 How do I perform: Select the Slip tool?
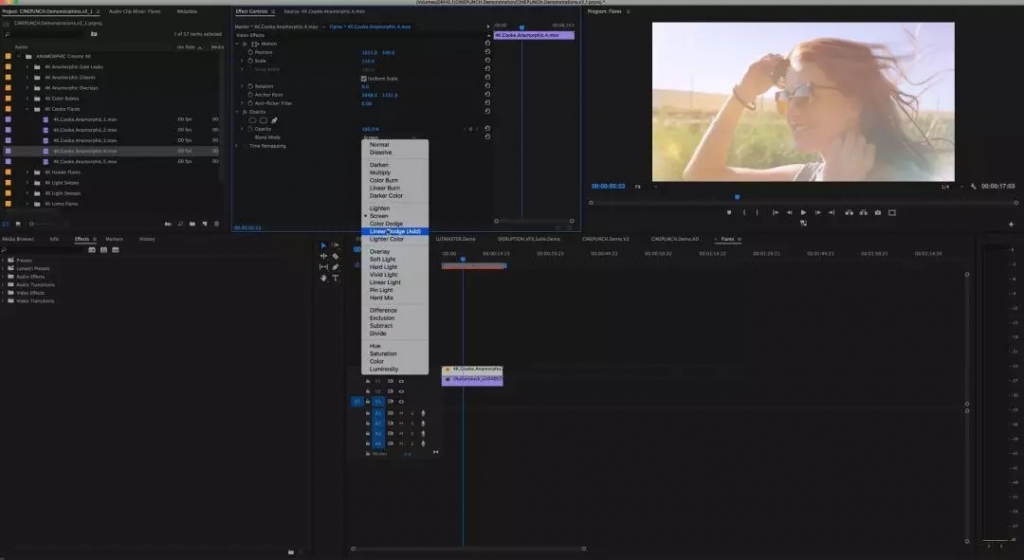point(323,267)
